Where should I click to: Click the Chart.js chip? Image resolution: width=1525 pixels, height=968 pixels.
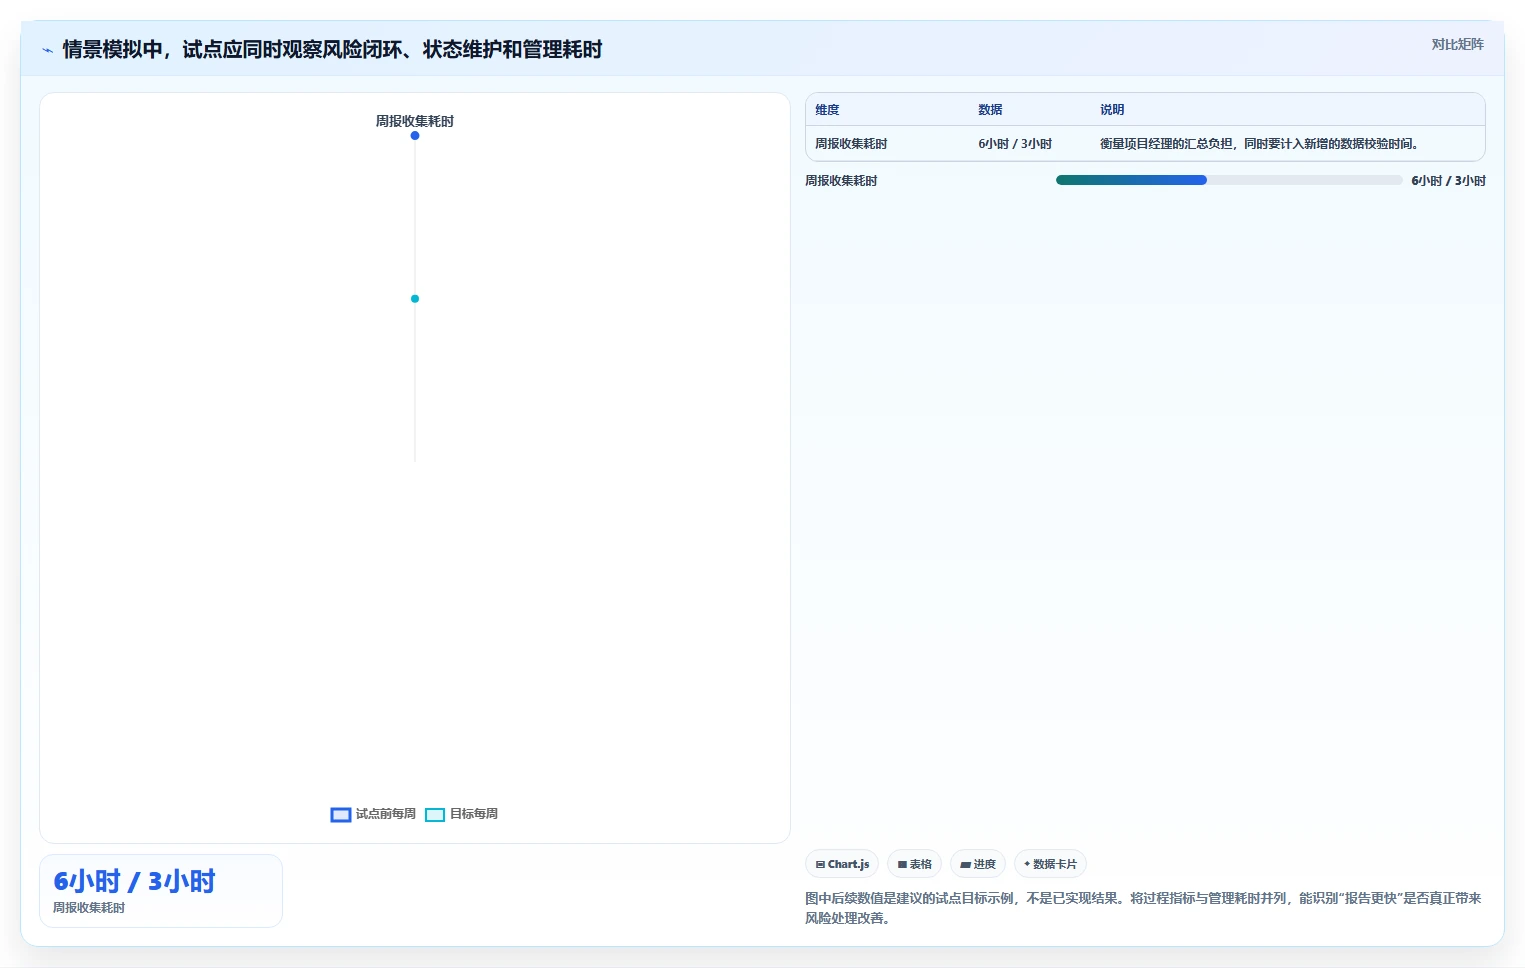click(x=842, y=864)
